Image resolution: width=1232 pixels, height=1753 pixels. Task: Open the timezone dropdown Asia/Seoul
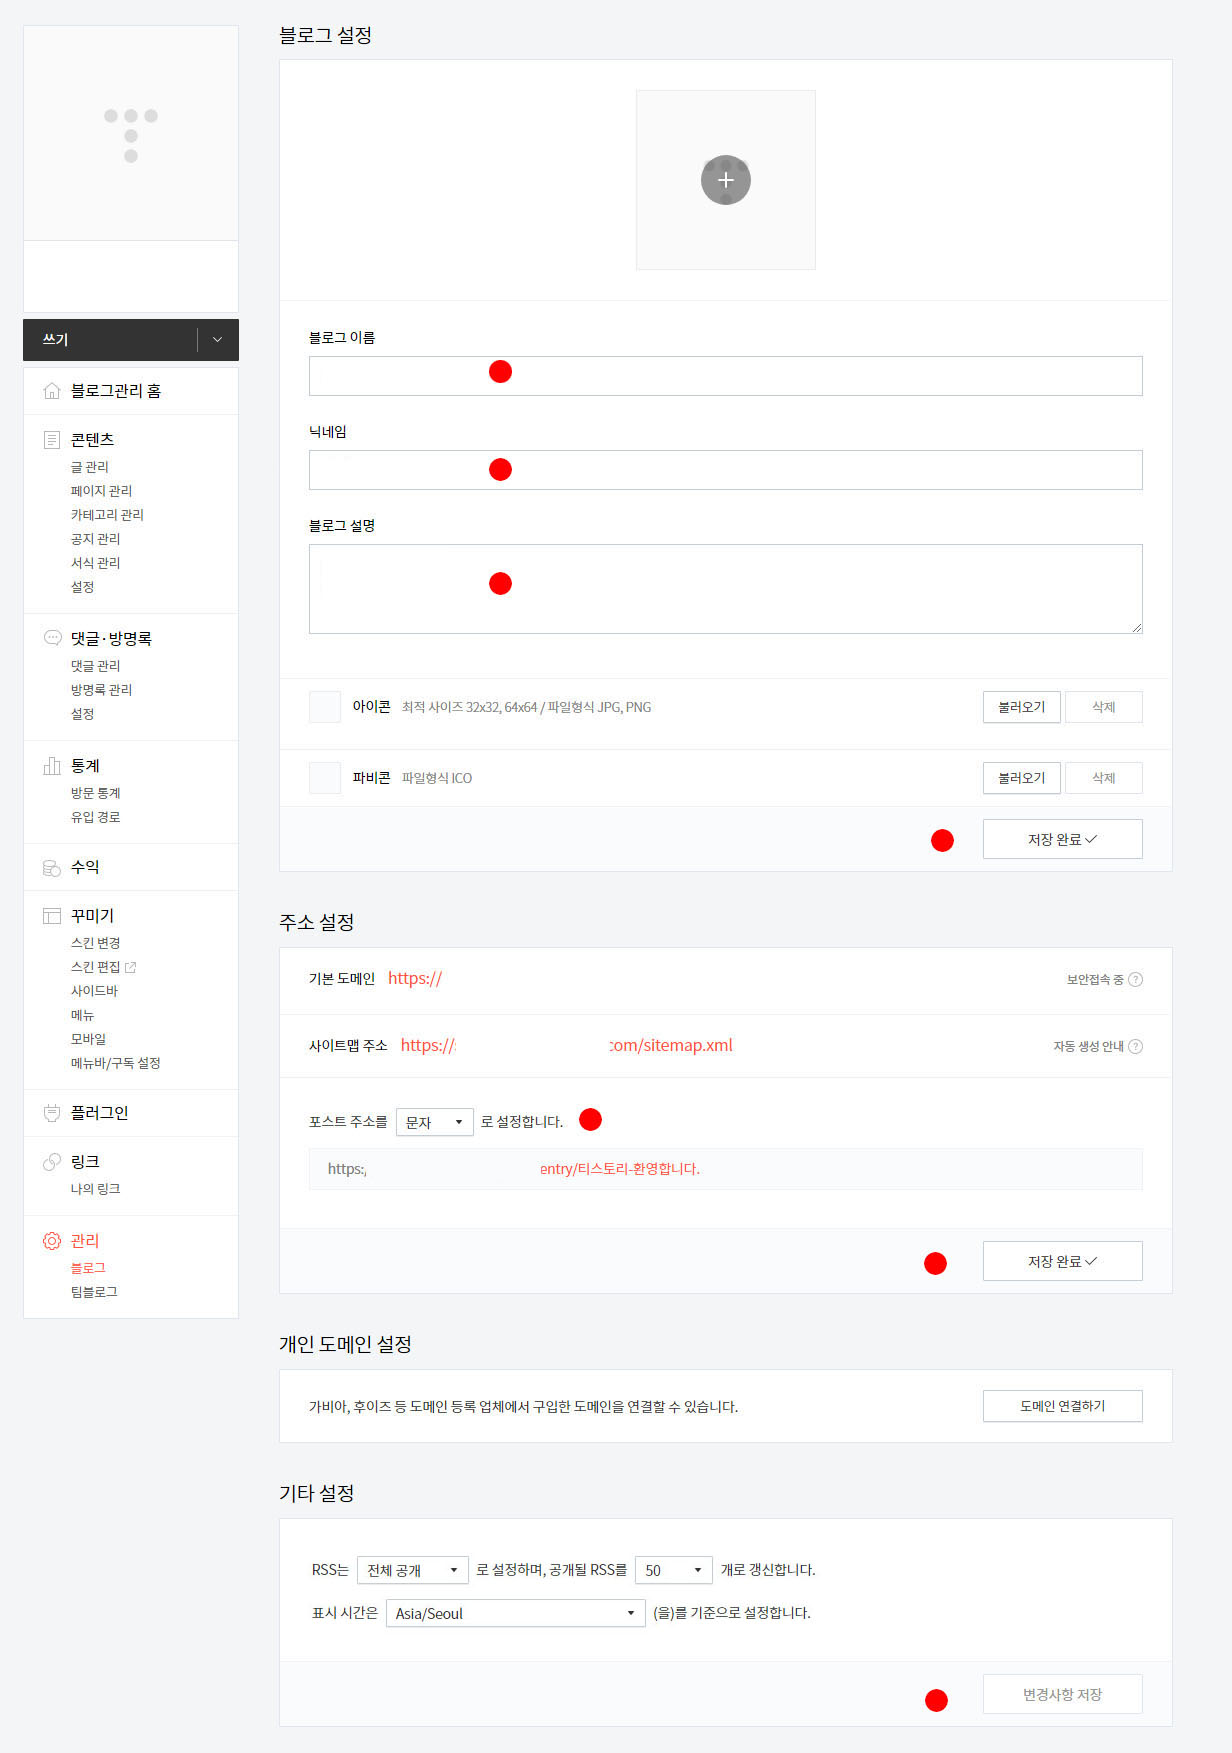click(515, 1613)
